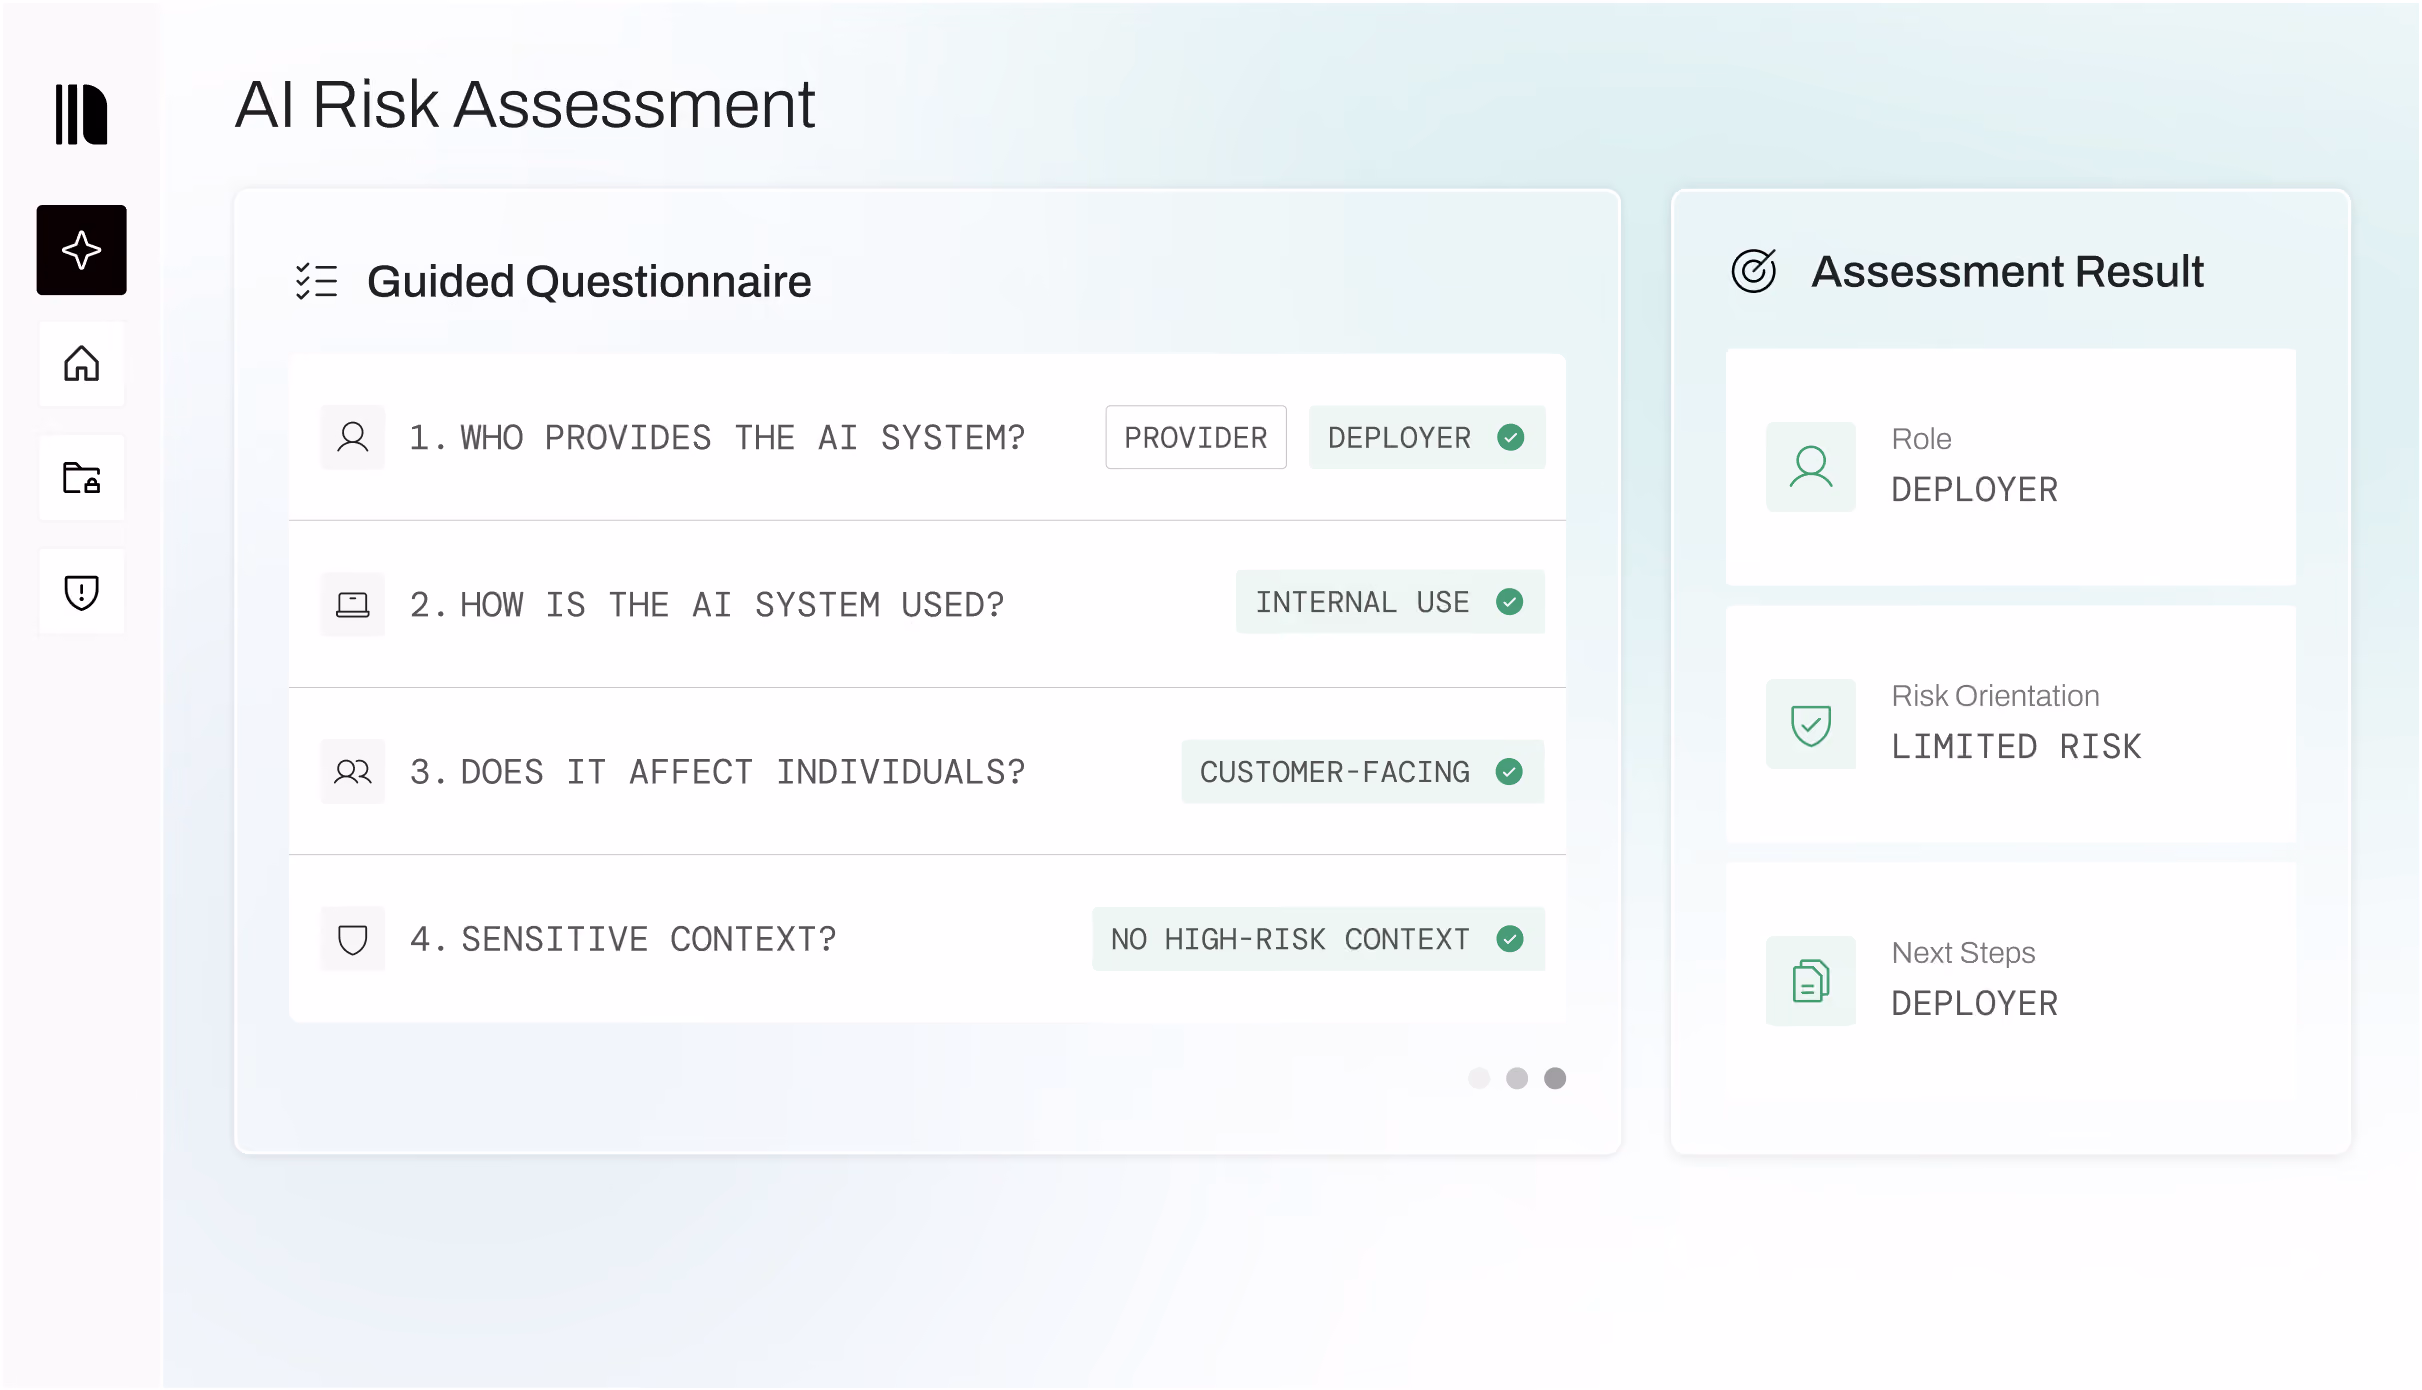
Task: Click DEPLOYER value under Next Steps
Action: (x=1974, y=1004)
